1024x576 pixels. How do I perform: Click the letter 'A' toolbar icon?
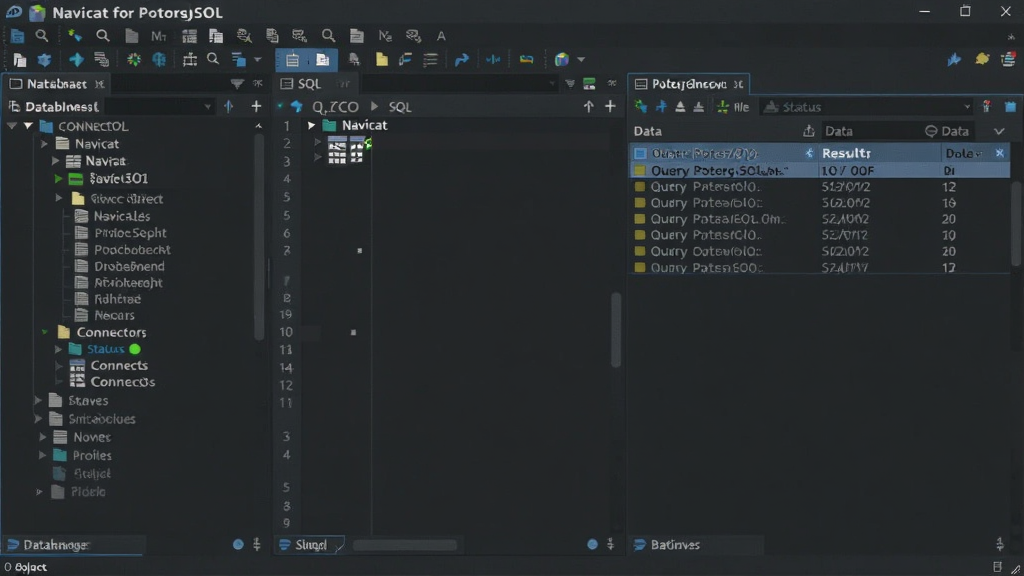[441, 36]
